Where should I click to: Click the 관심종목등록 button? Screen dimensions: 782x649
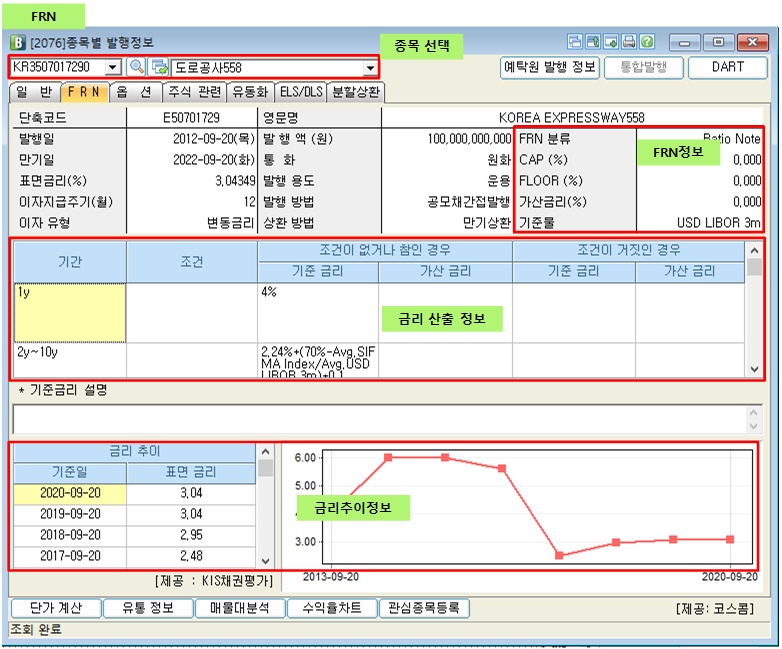click(x=424, y=608)
